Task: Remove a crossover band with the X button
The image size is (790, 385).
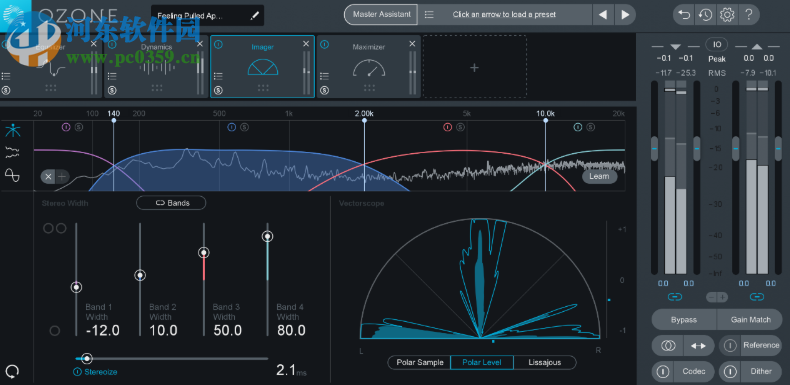Action: [48, 176]
